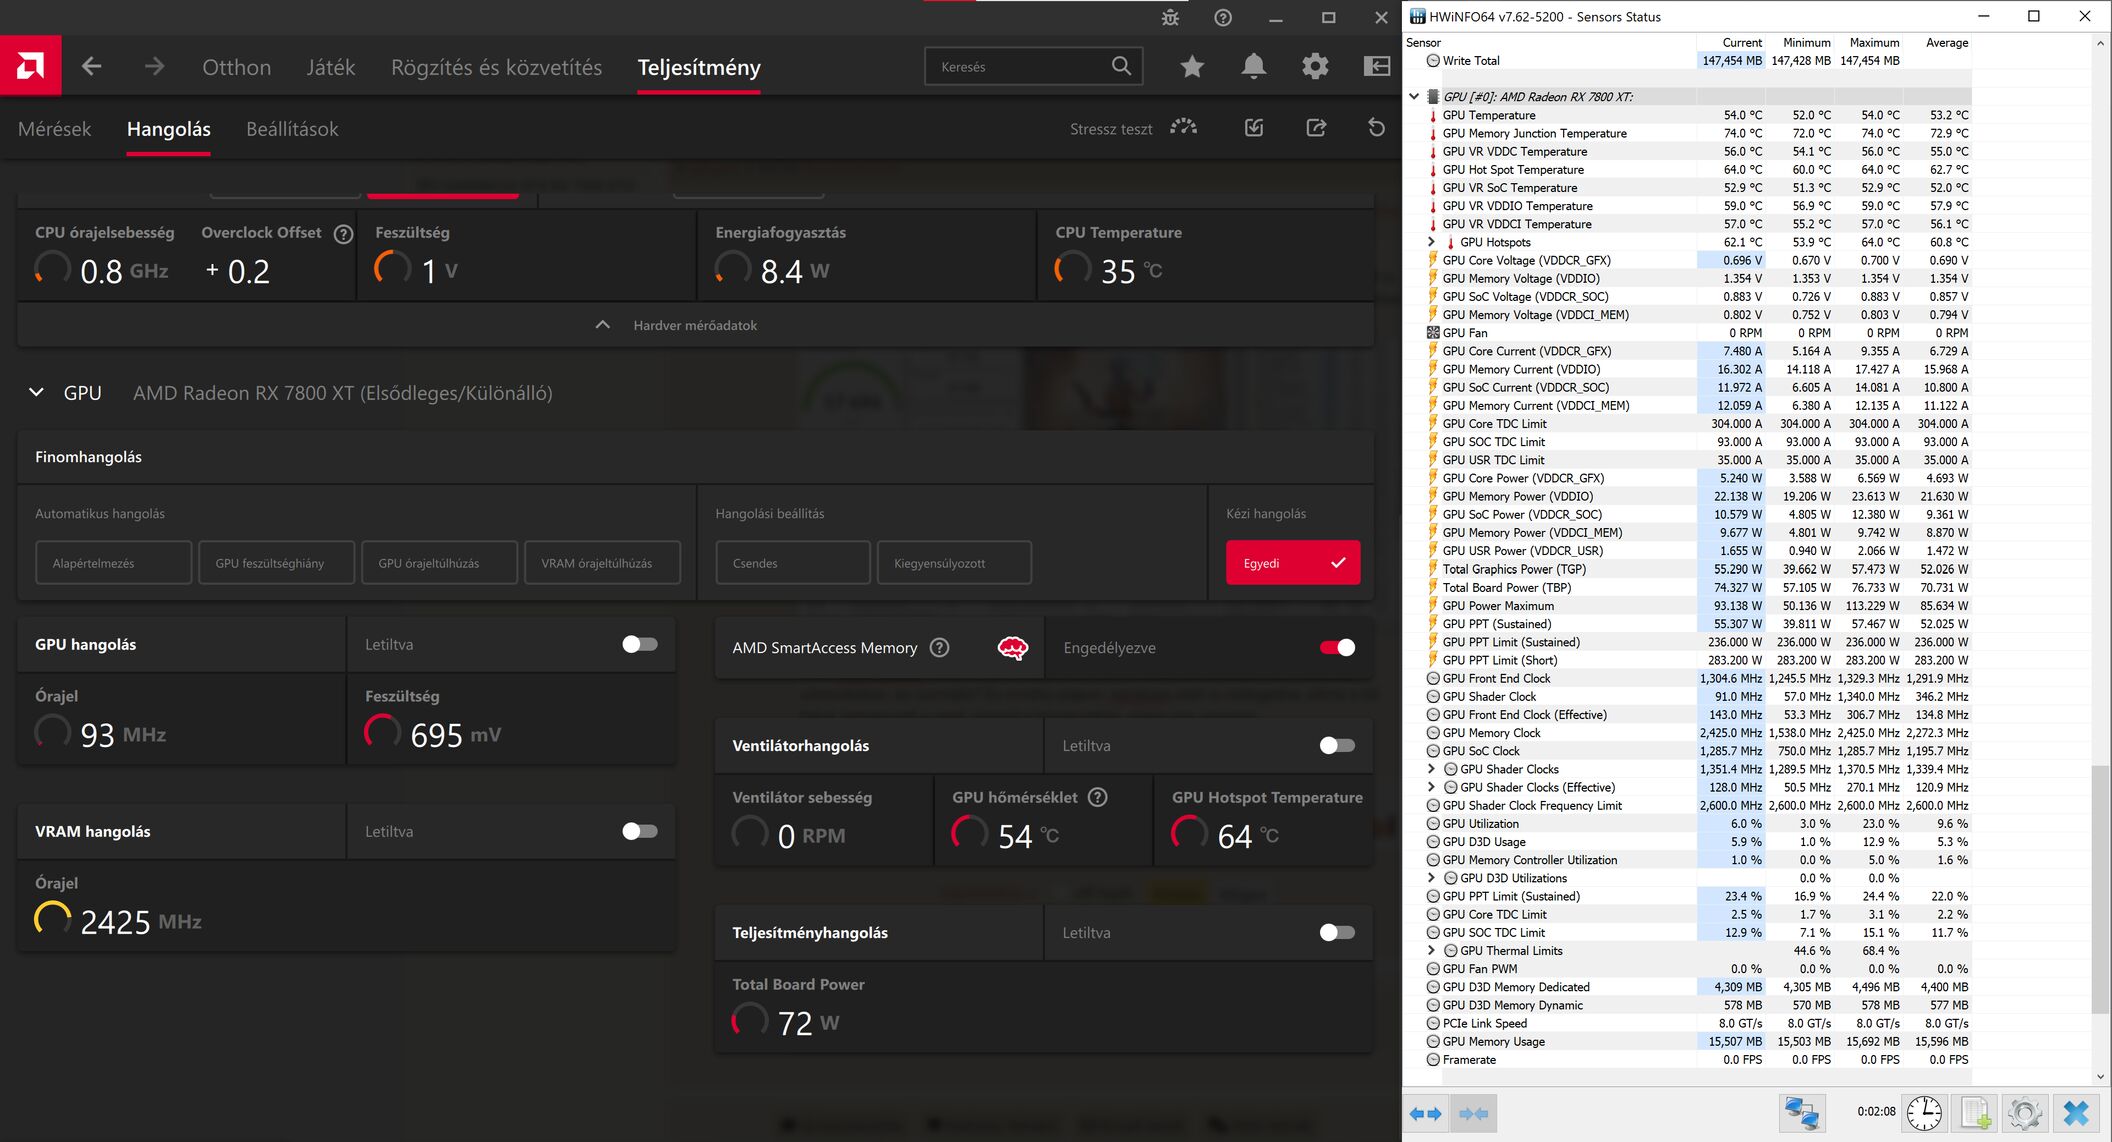Disable AMD SmartAccess Memory toggle

[1337, 648]
